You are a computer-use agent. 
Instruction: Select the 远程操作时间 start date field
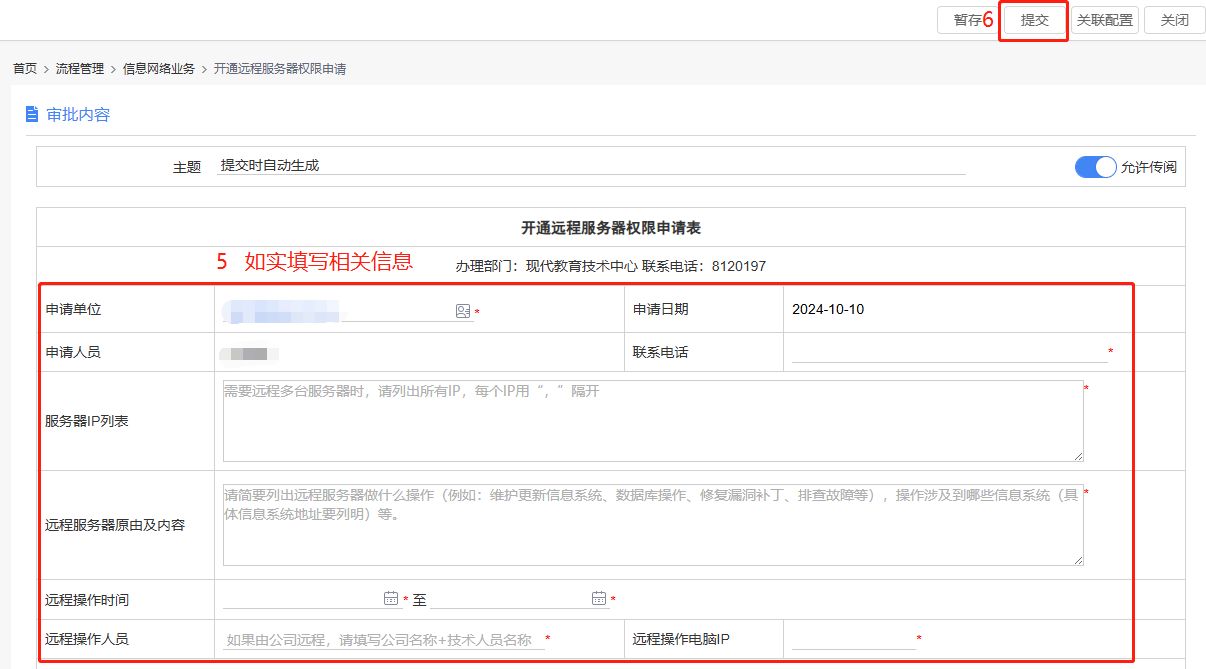click(x=302, y=599)
